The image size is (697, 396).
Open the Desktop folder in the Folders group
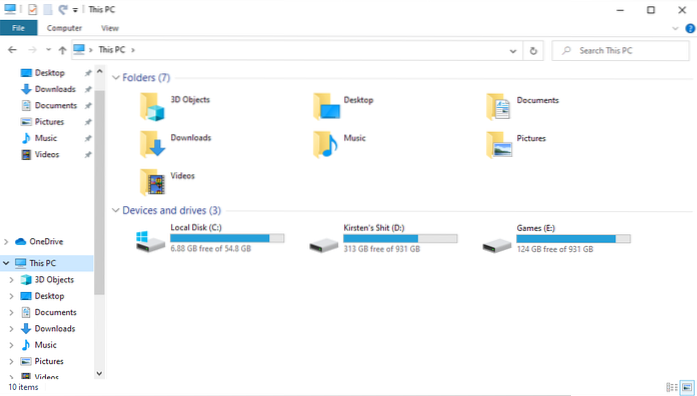point(326,107)
